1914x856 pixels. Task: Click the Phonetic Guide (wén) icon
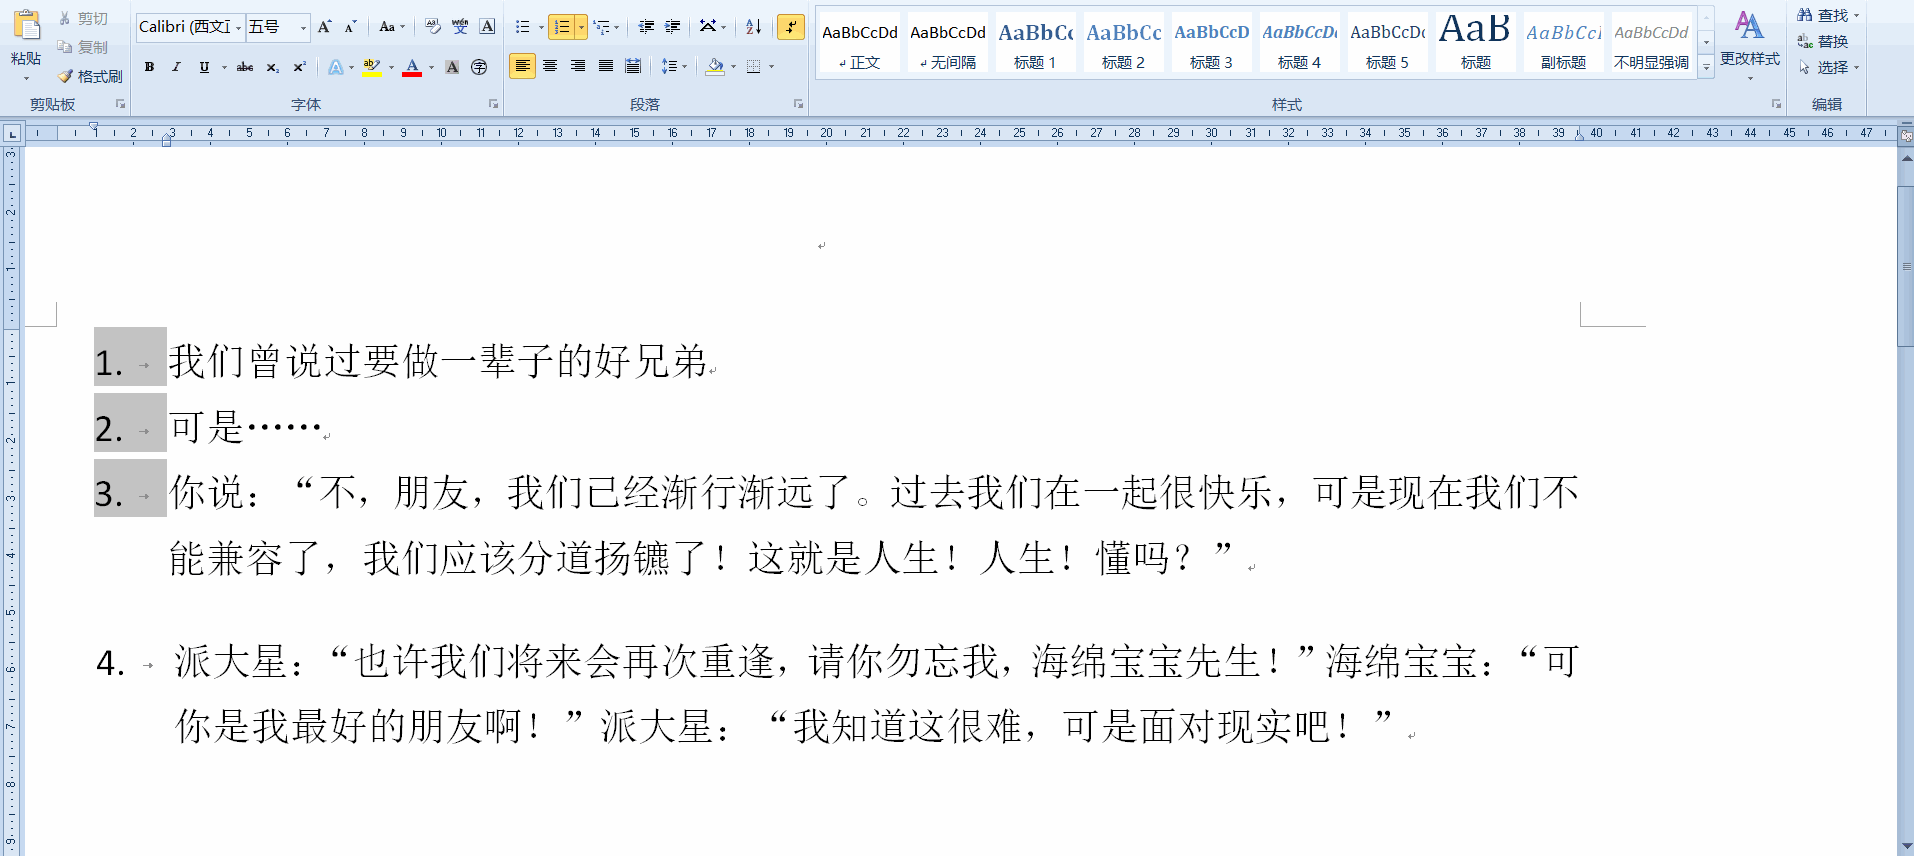pyautogui.click(x=460, y=27)
